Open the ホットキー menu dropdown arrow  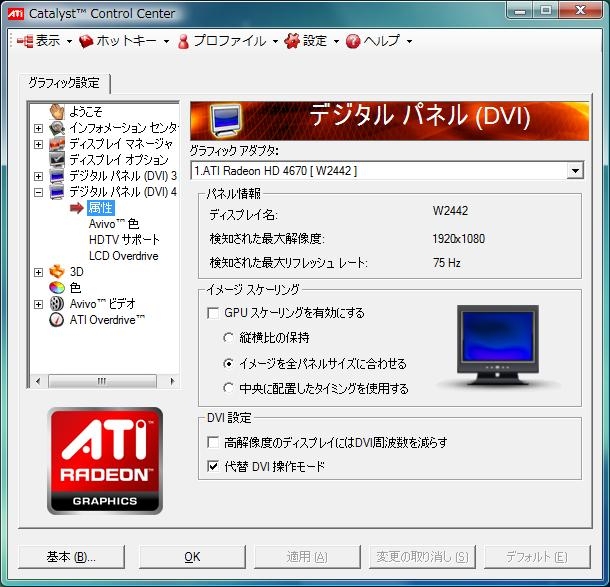pos(166,42)
